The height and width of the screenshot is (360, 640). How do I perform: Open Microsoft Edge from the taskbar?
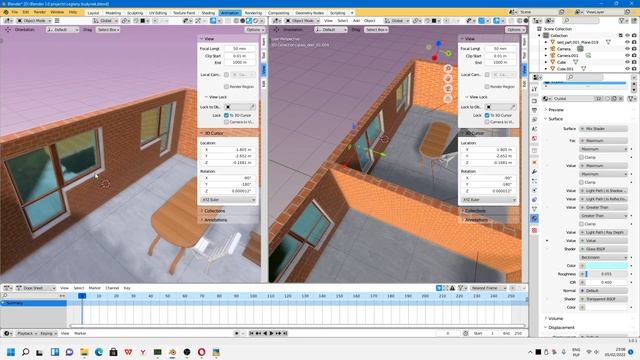99,352
